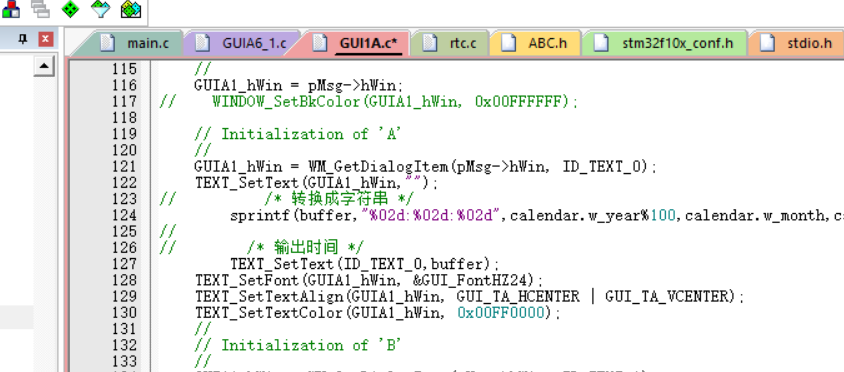
Task: Click the Select Software Packs funnel icon
Action: [100, 8]
